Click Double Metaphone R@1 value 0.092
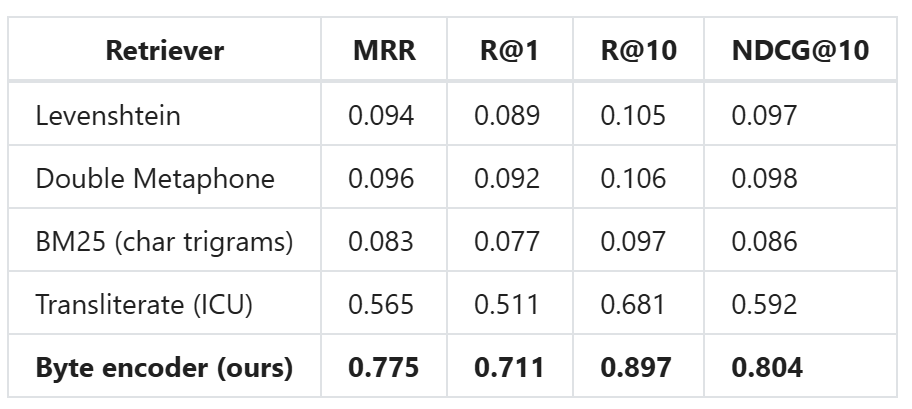912x409 pixels. tap(507, 178)
